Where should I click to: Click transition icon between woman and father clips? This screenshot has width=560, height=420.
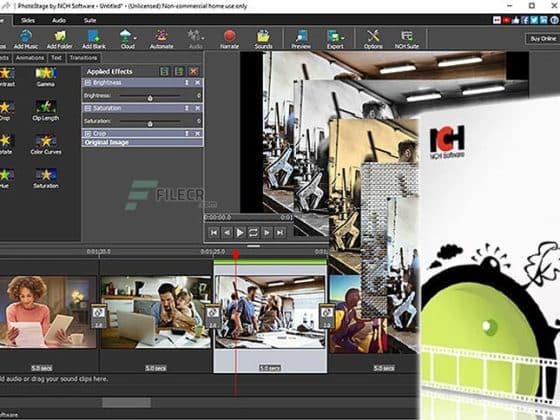[99, 316]
